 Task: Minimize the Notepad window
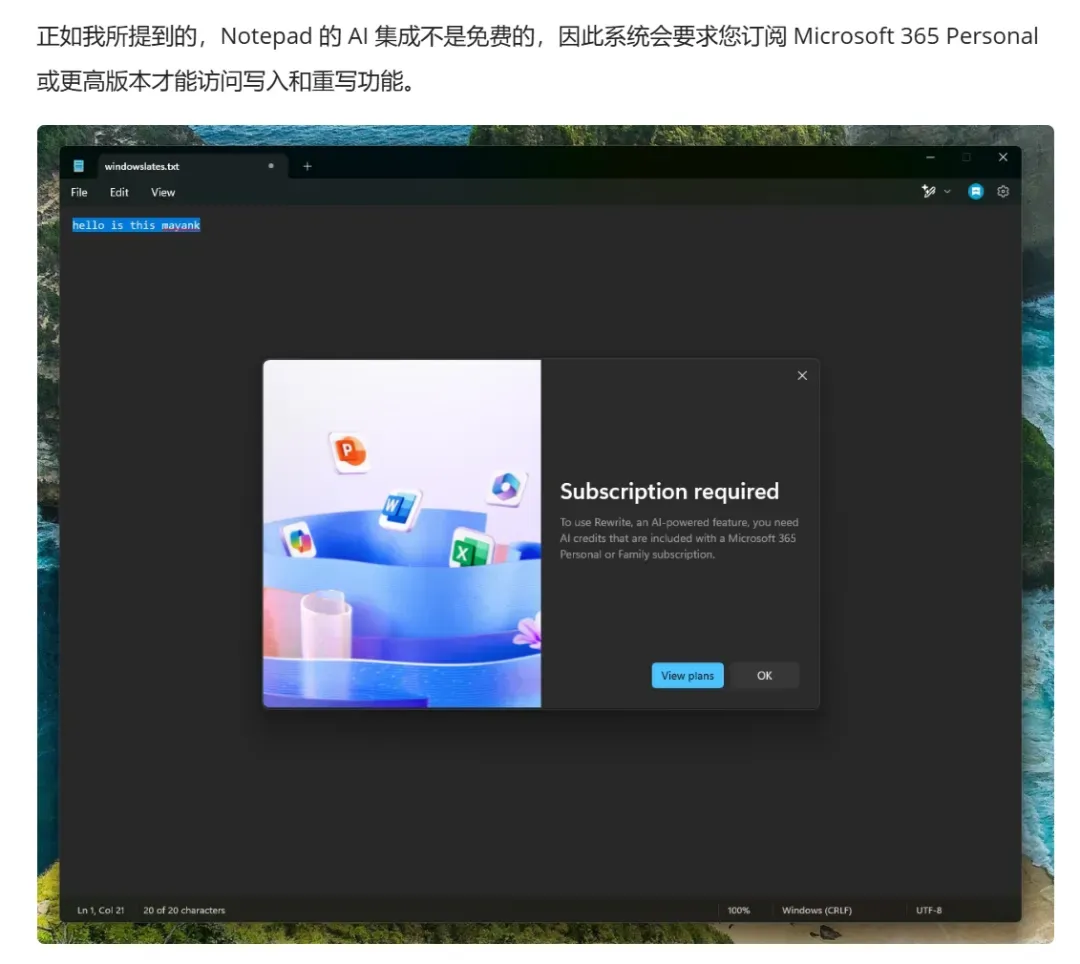click(x=931, y=157)
